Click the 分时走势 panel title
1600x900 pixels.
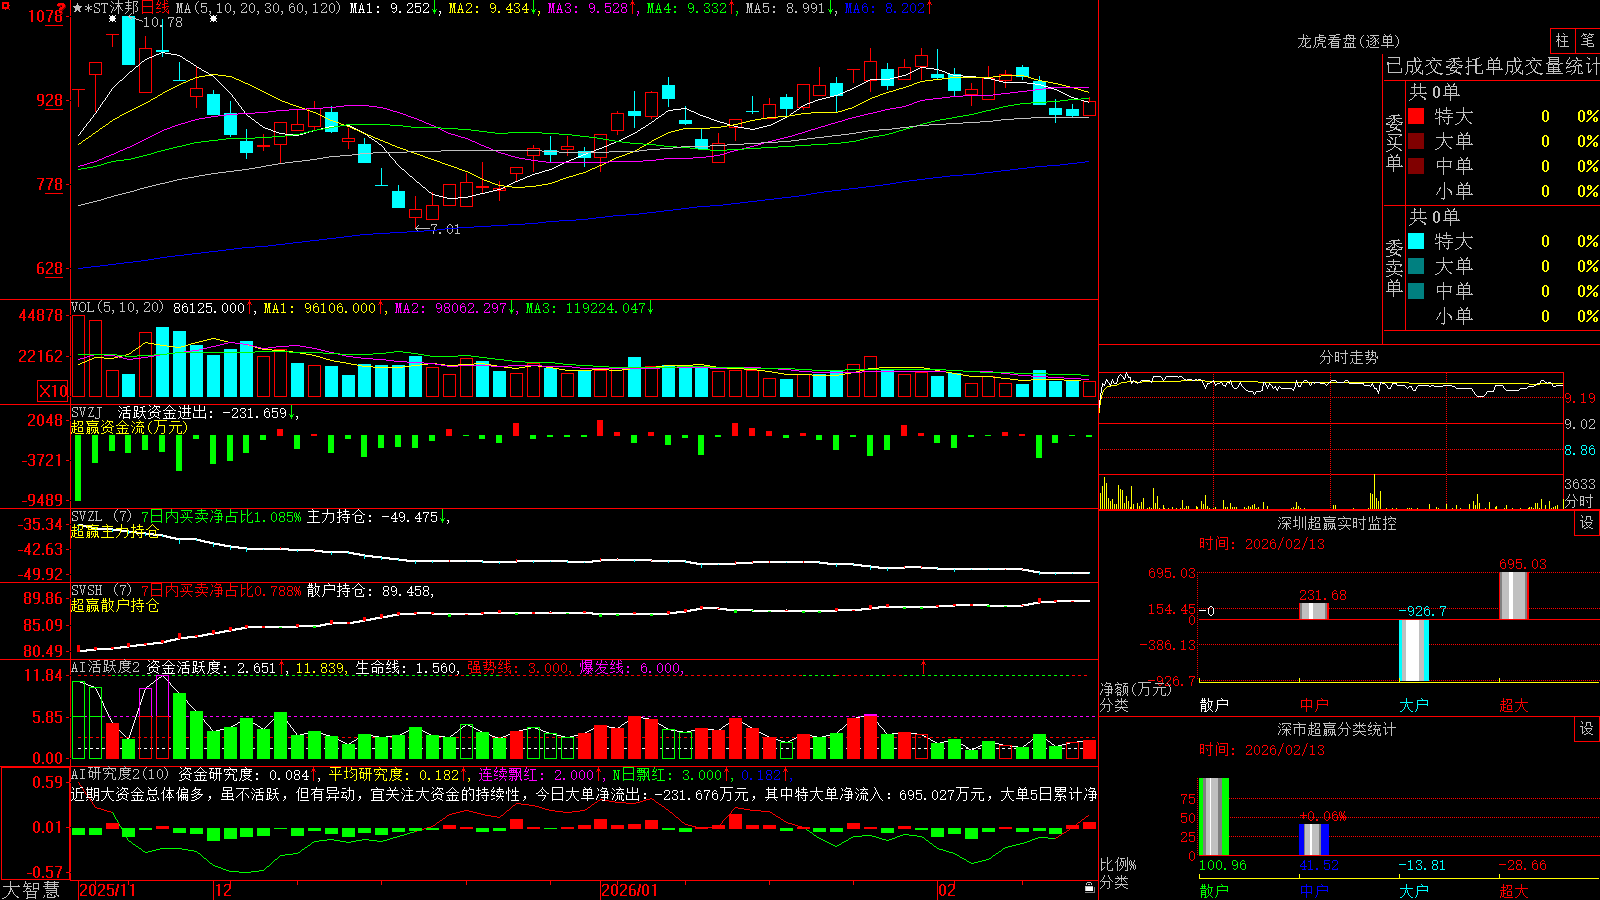coord(1348,357)
